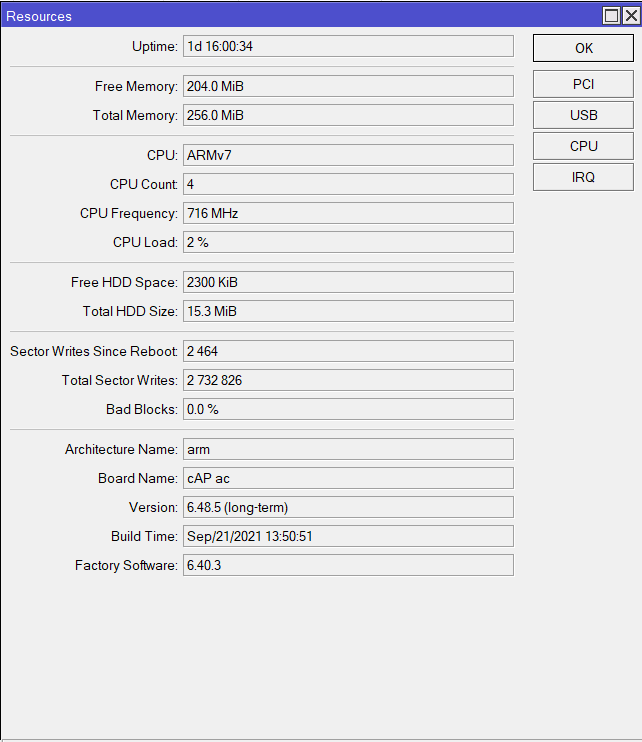Maximize the Resources window
The image size is (642, 742).
611,16
